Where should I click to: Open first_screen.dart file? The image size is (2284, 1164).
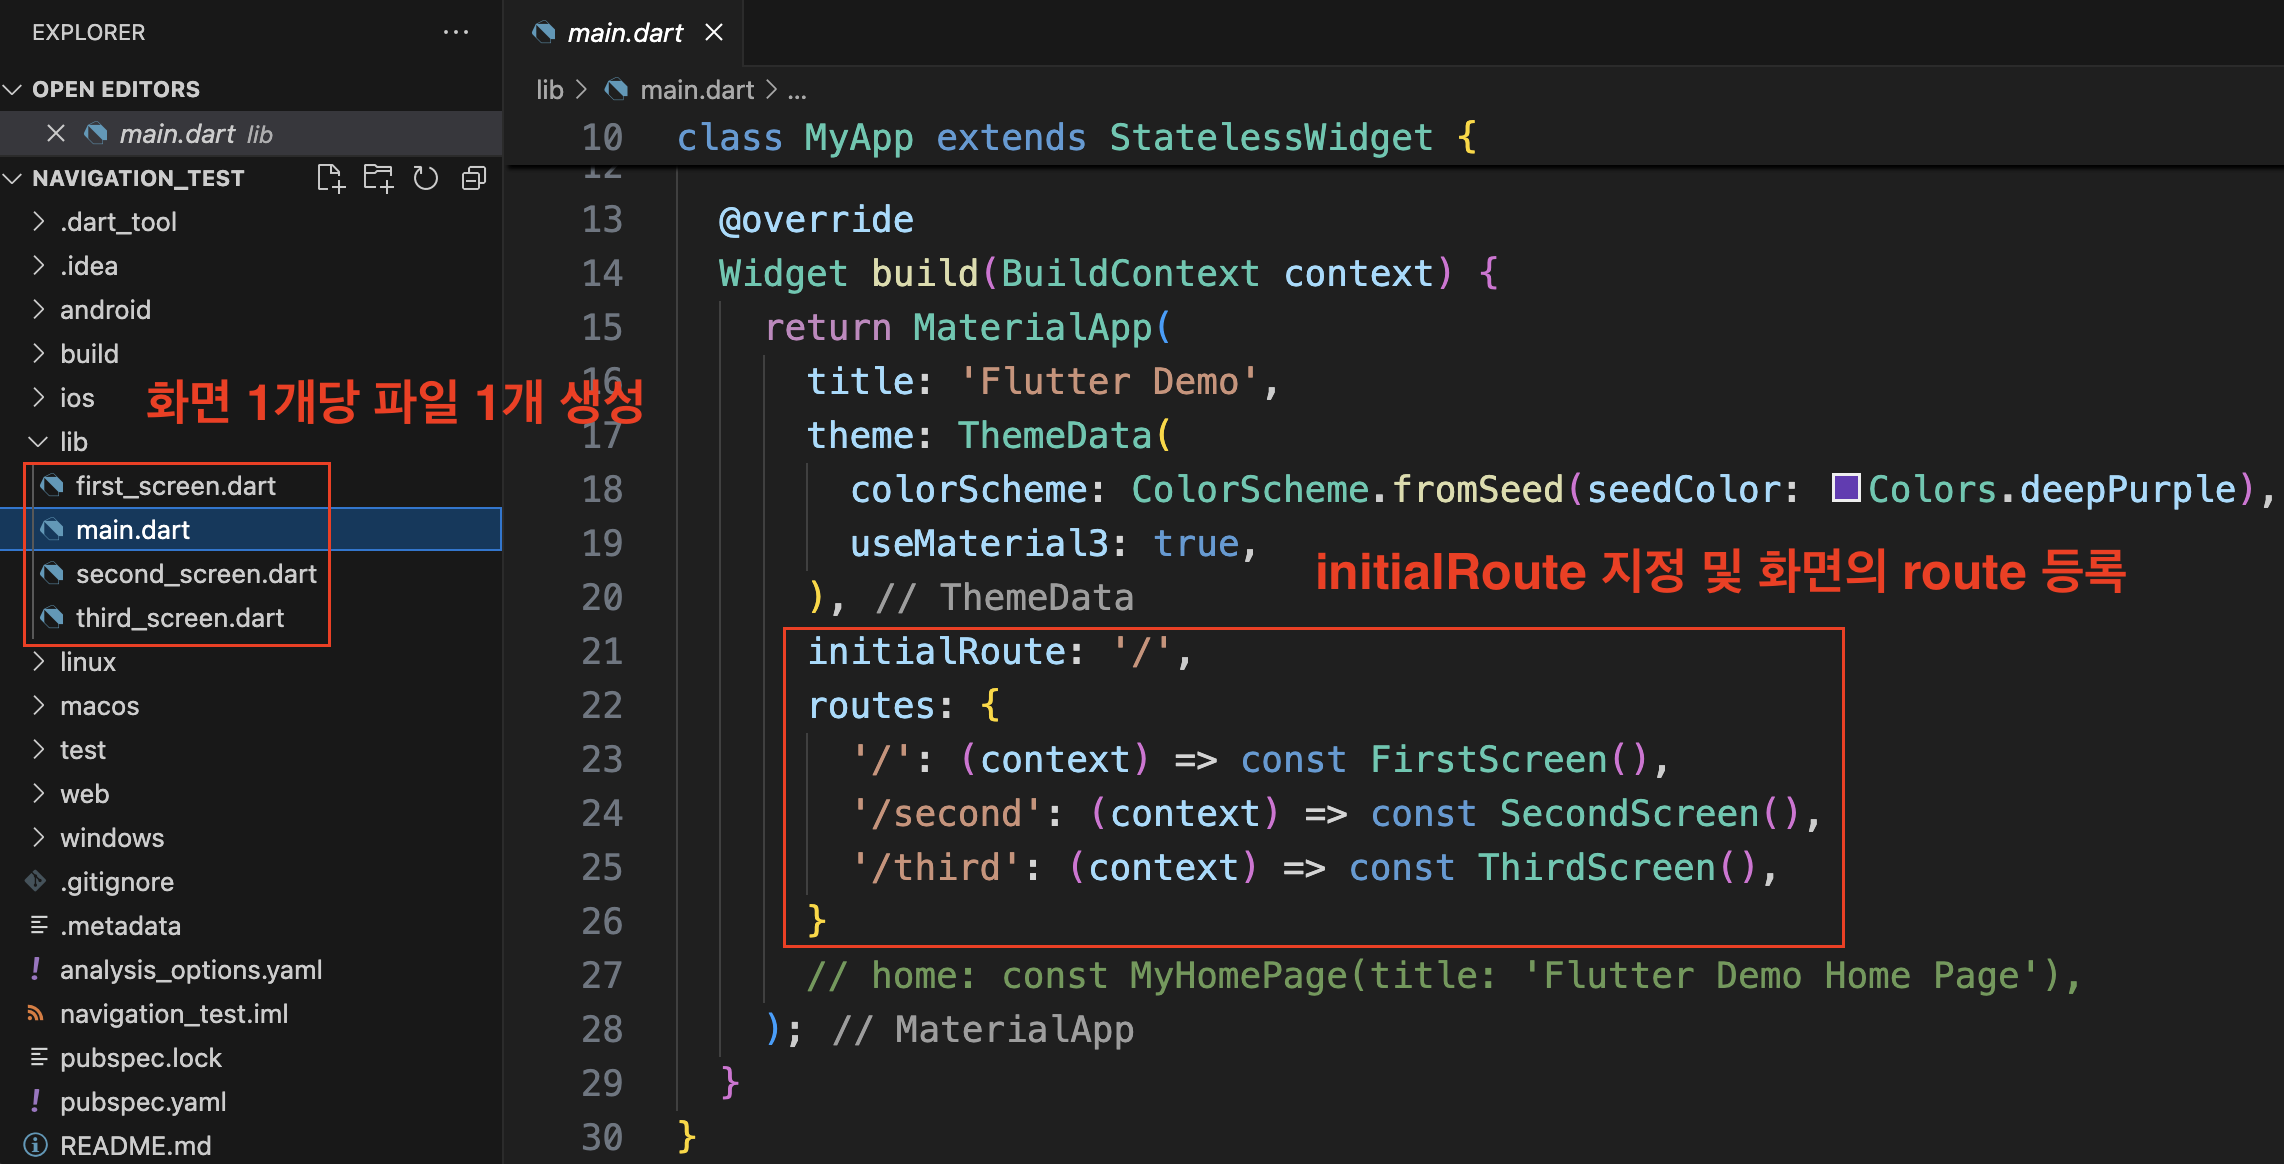click(x=175, y=486)
